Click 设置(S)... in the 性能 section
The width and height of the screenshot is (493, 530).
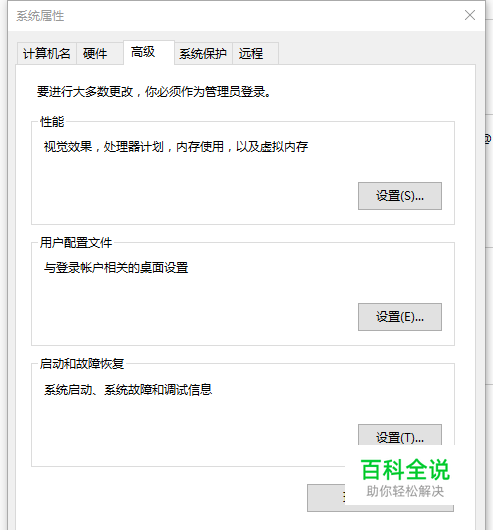point(400,196)
